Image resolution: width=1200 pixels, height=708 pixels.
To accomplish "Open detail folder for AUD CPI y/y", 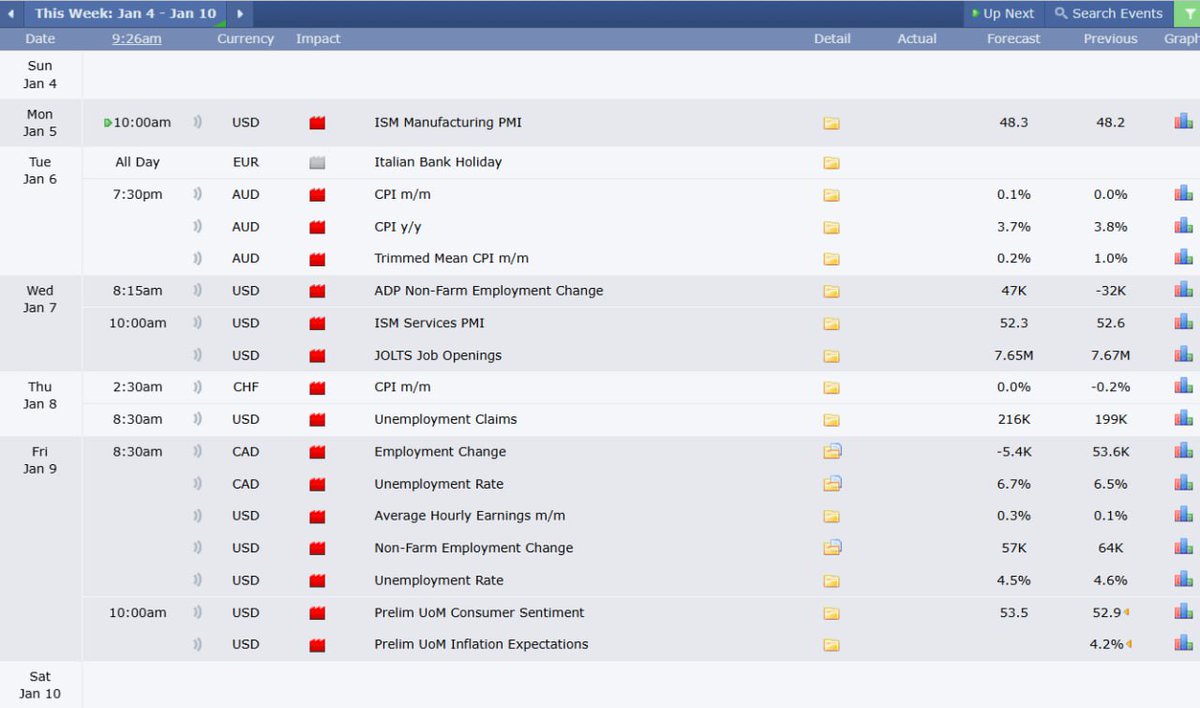I will (831, 228).
